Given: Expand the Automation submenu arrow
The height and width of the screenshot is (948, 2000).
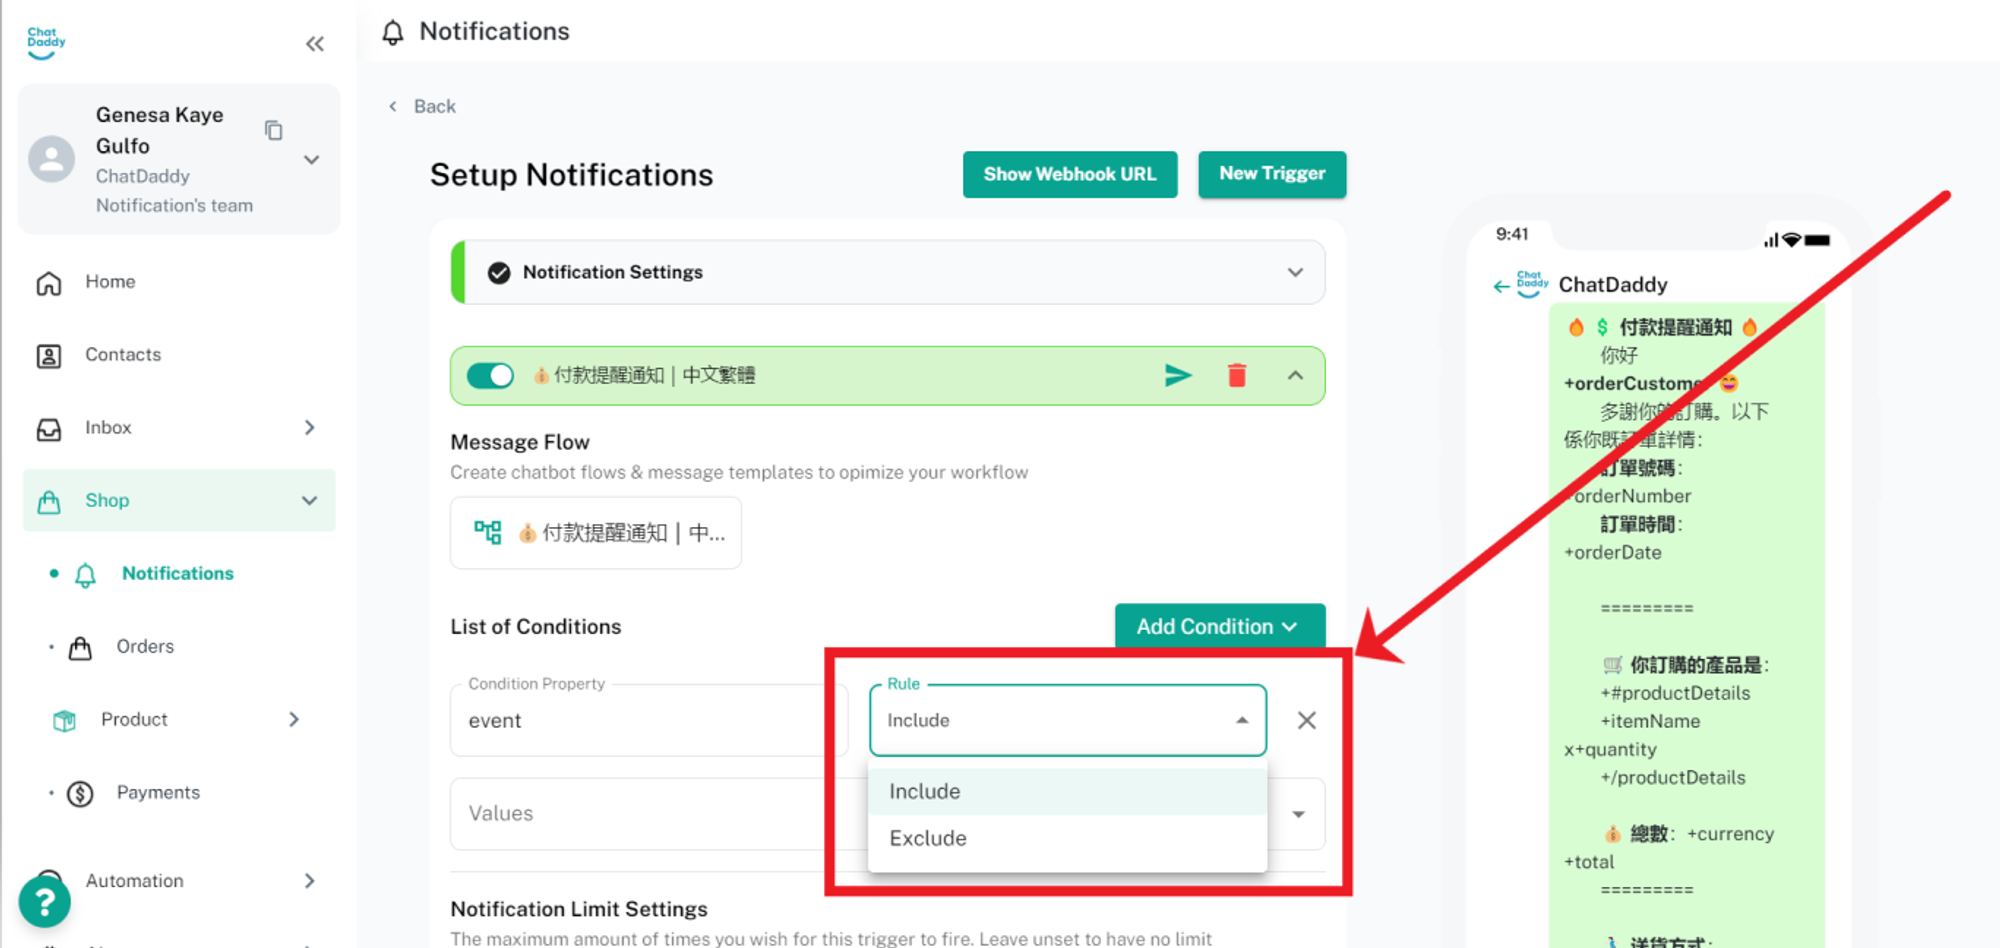Looking at the screenshot, I should [309, 881].
